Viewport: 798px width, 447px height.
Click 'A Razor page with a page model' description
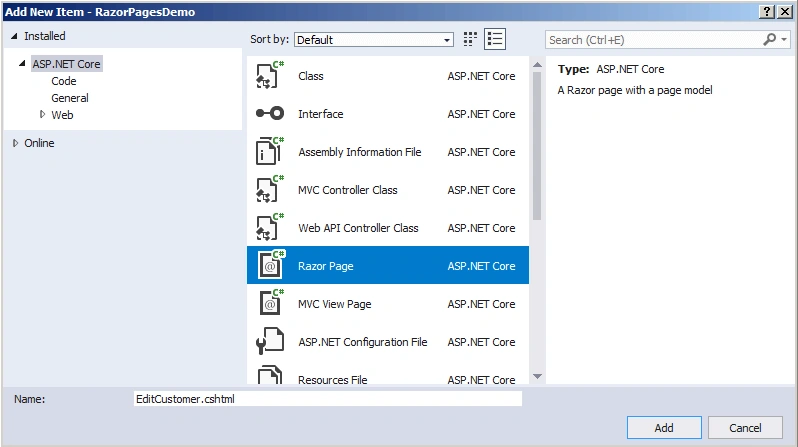(x=635, y=90)
